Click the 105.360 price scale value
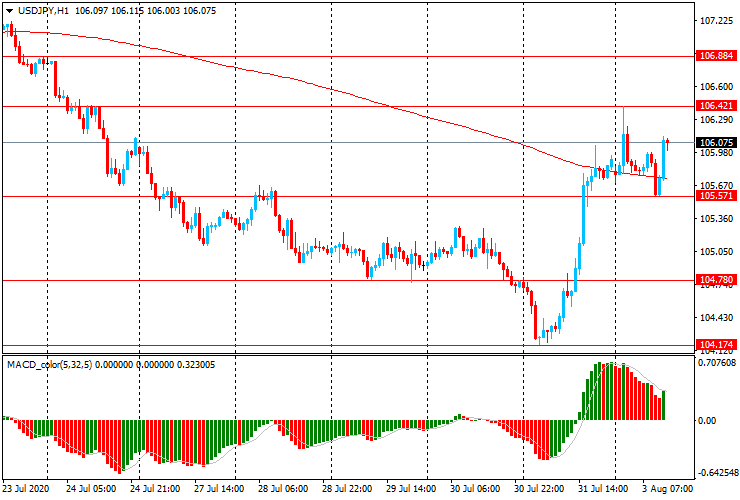Screen dimensions: 740x500 [x=716, y=219]
